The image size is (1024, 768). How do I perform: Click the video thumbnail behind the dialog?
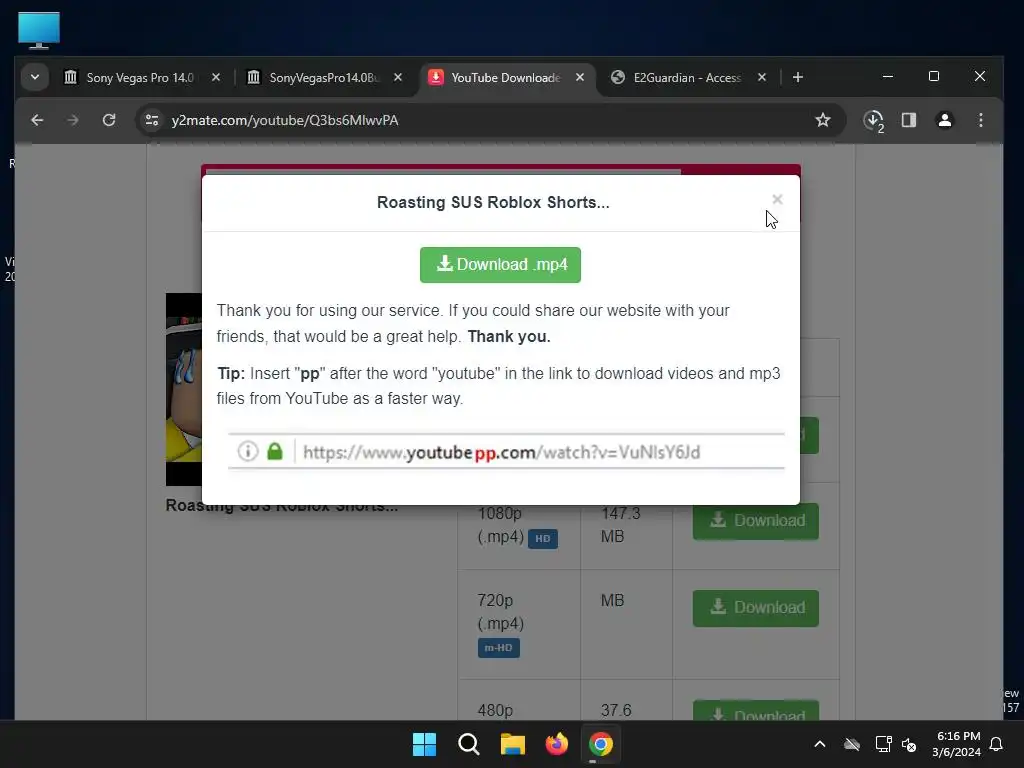(184, 389)
